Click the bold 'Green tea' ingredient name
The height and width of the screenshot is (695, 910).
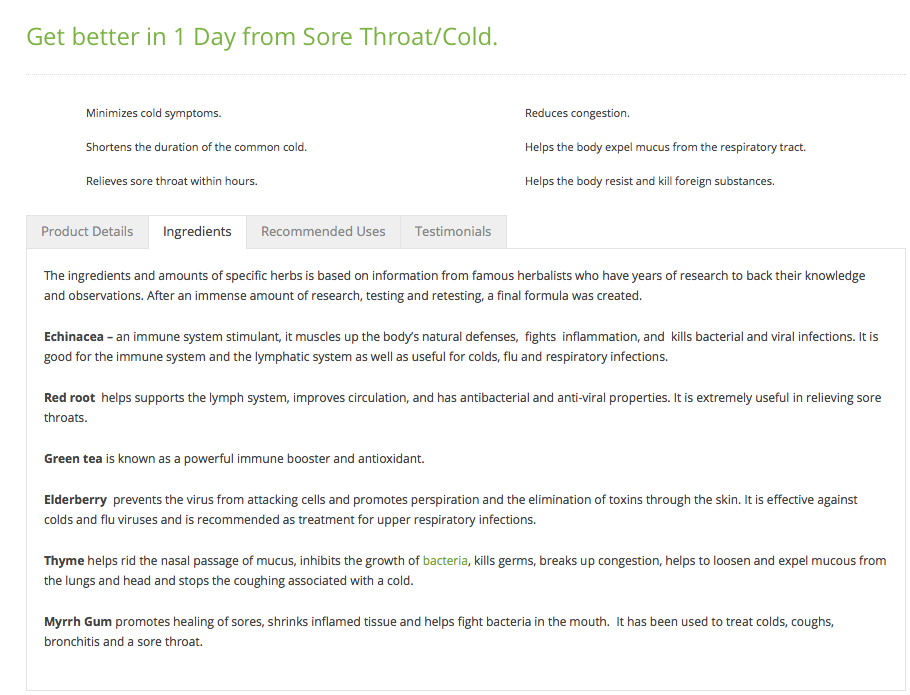click(73, 459)
